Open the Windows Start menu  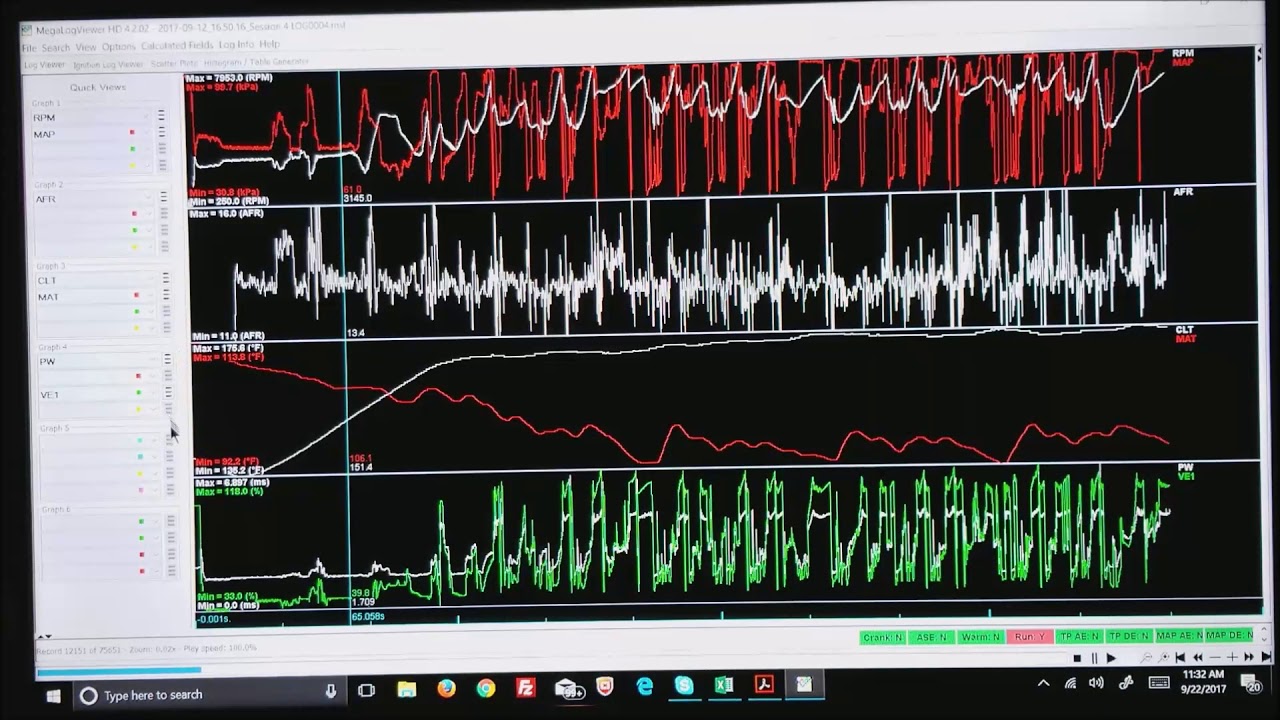coord(54,695)
